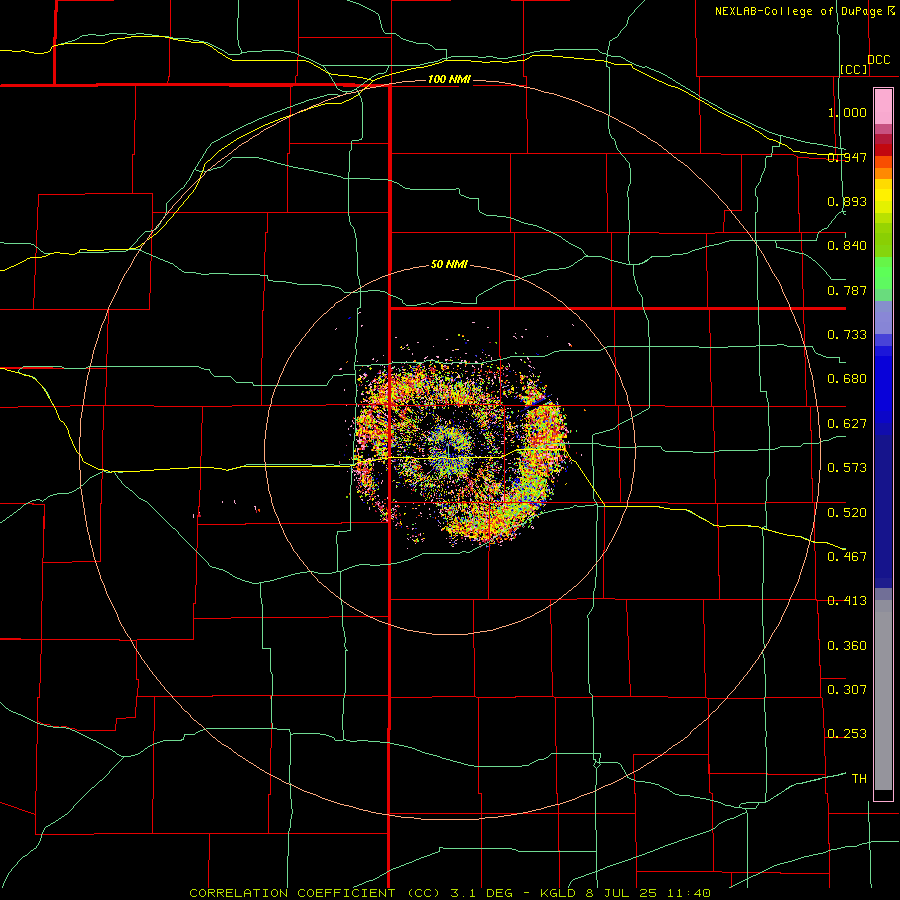Click the 0.573 legend value

pyautogui.click(x=847, y=468)
